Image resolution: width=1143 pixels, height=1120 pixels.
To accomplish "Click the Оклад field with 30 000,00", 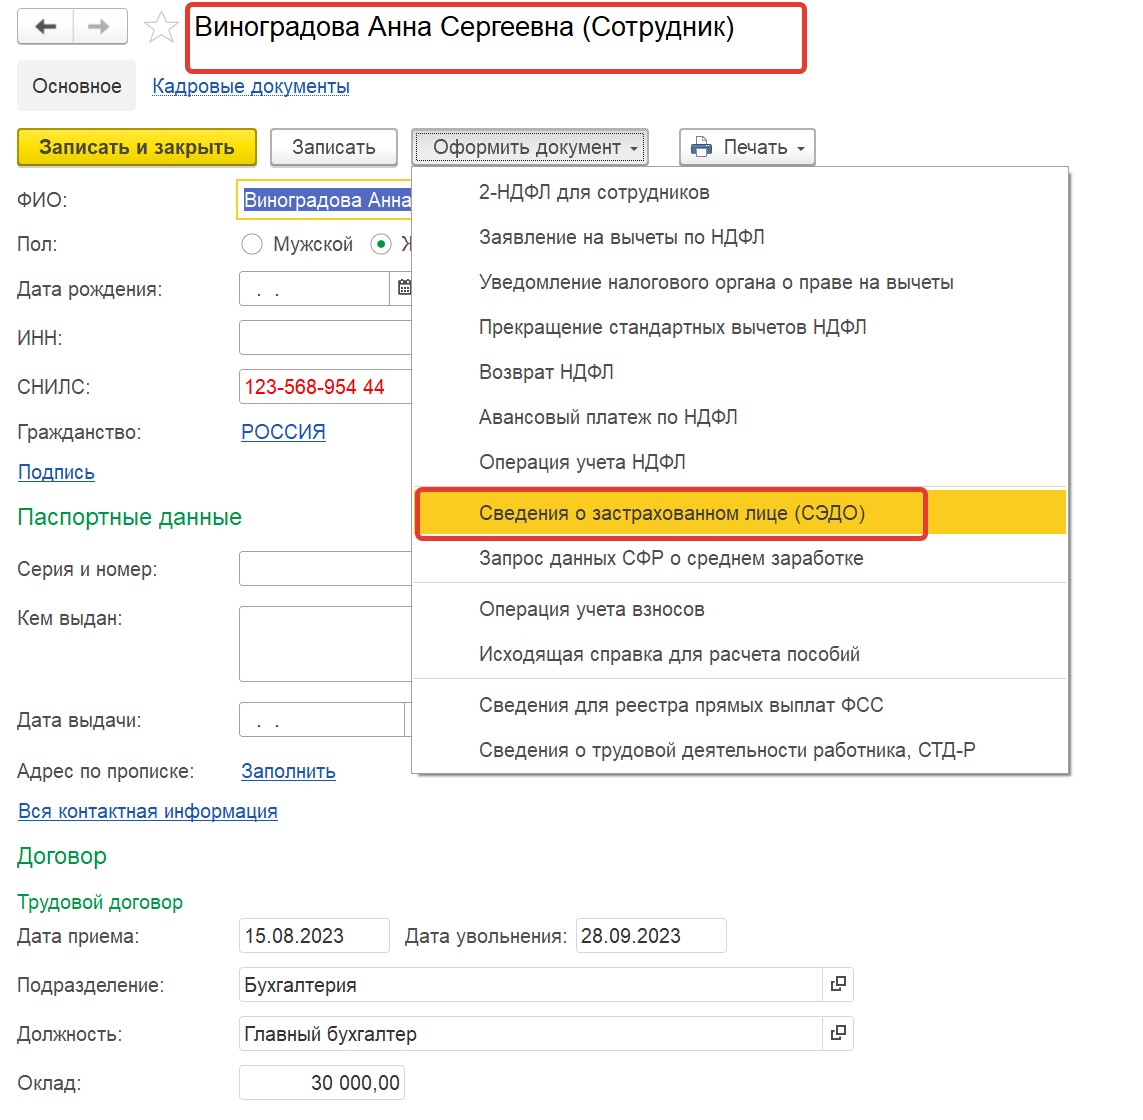I will tap(321, 1082).
